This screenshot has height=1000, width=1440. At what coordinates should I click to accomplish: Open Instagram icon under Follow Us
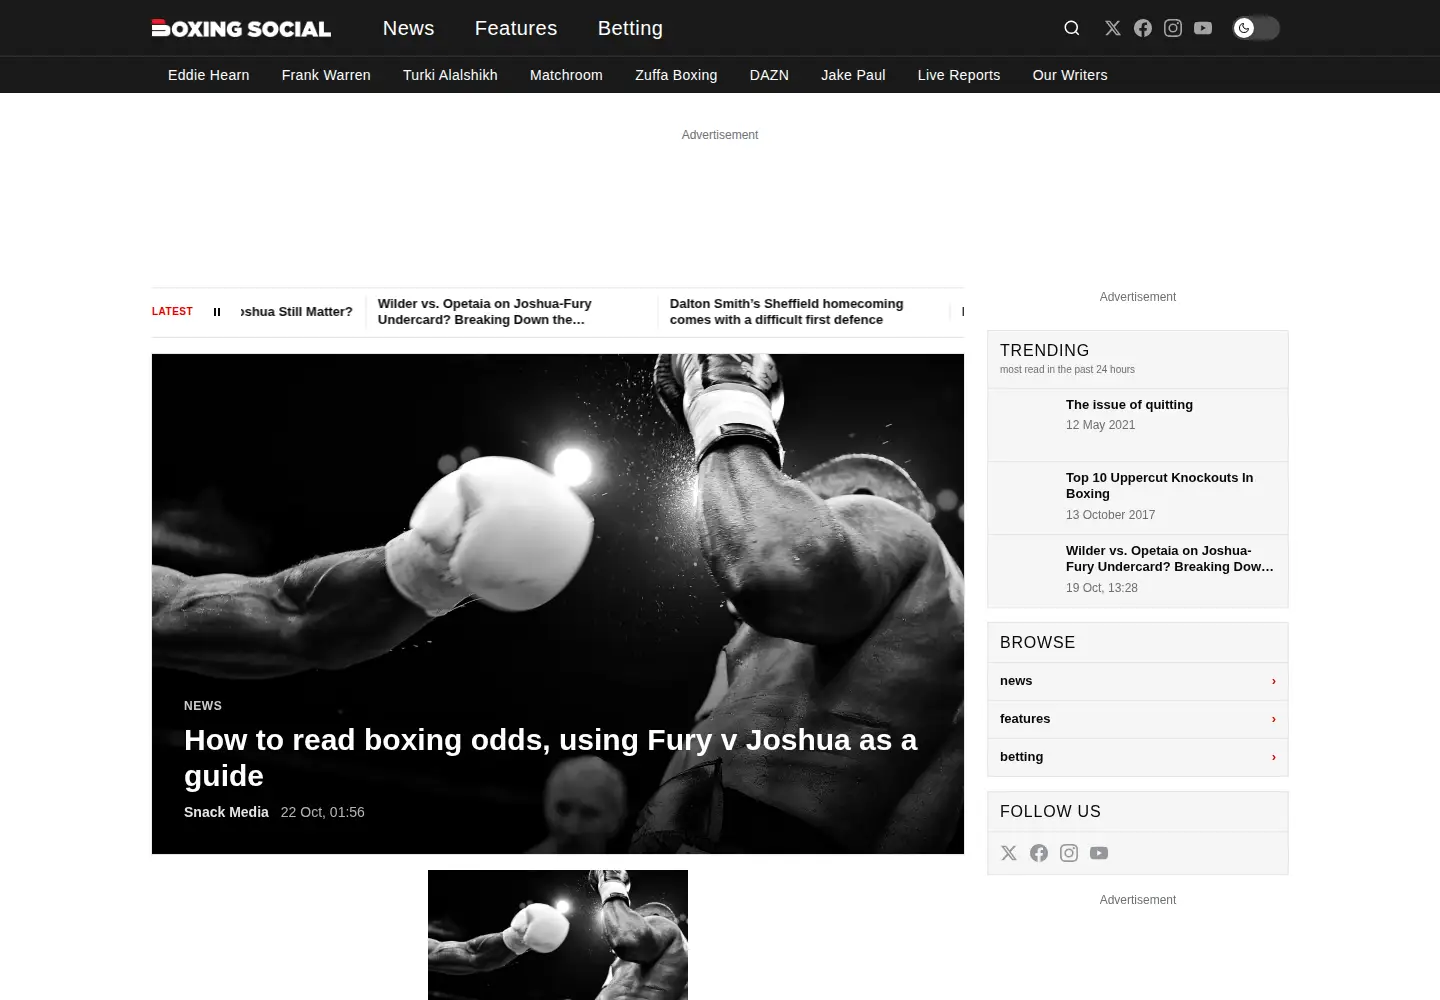click(1069, 853)
